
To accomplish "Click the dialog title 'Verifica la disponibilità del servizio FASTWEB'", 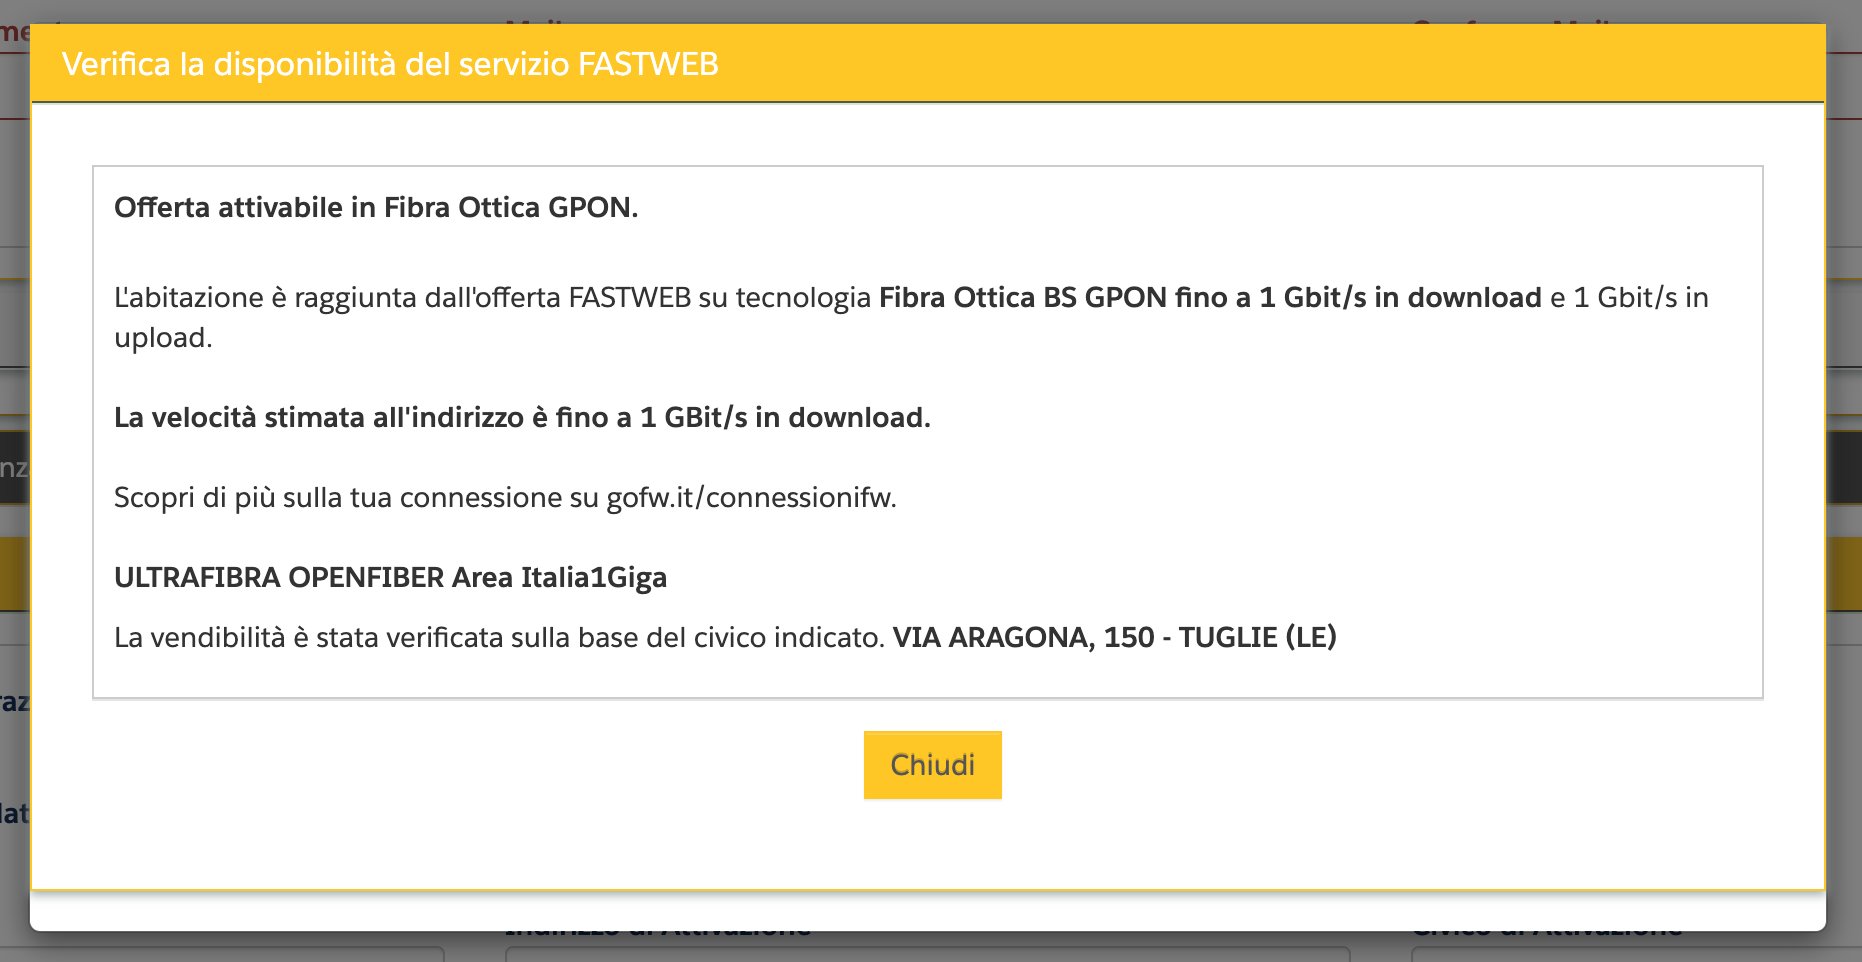I will pos(390,64).
